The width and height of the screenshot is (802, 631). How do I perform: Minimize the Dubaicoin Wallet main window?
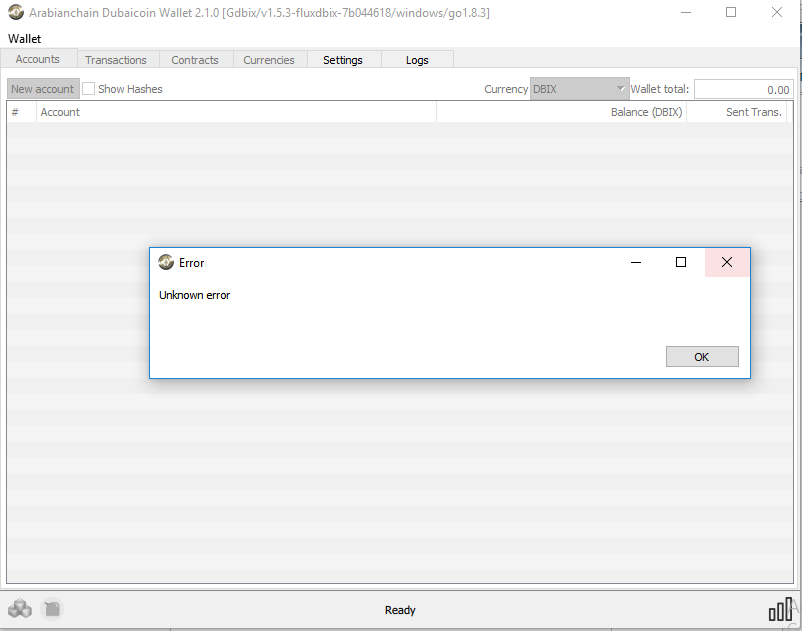686,12
